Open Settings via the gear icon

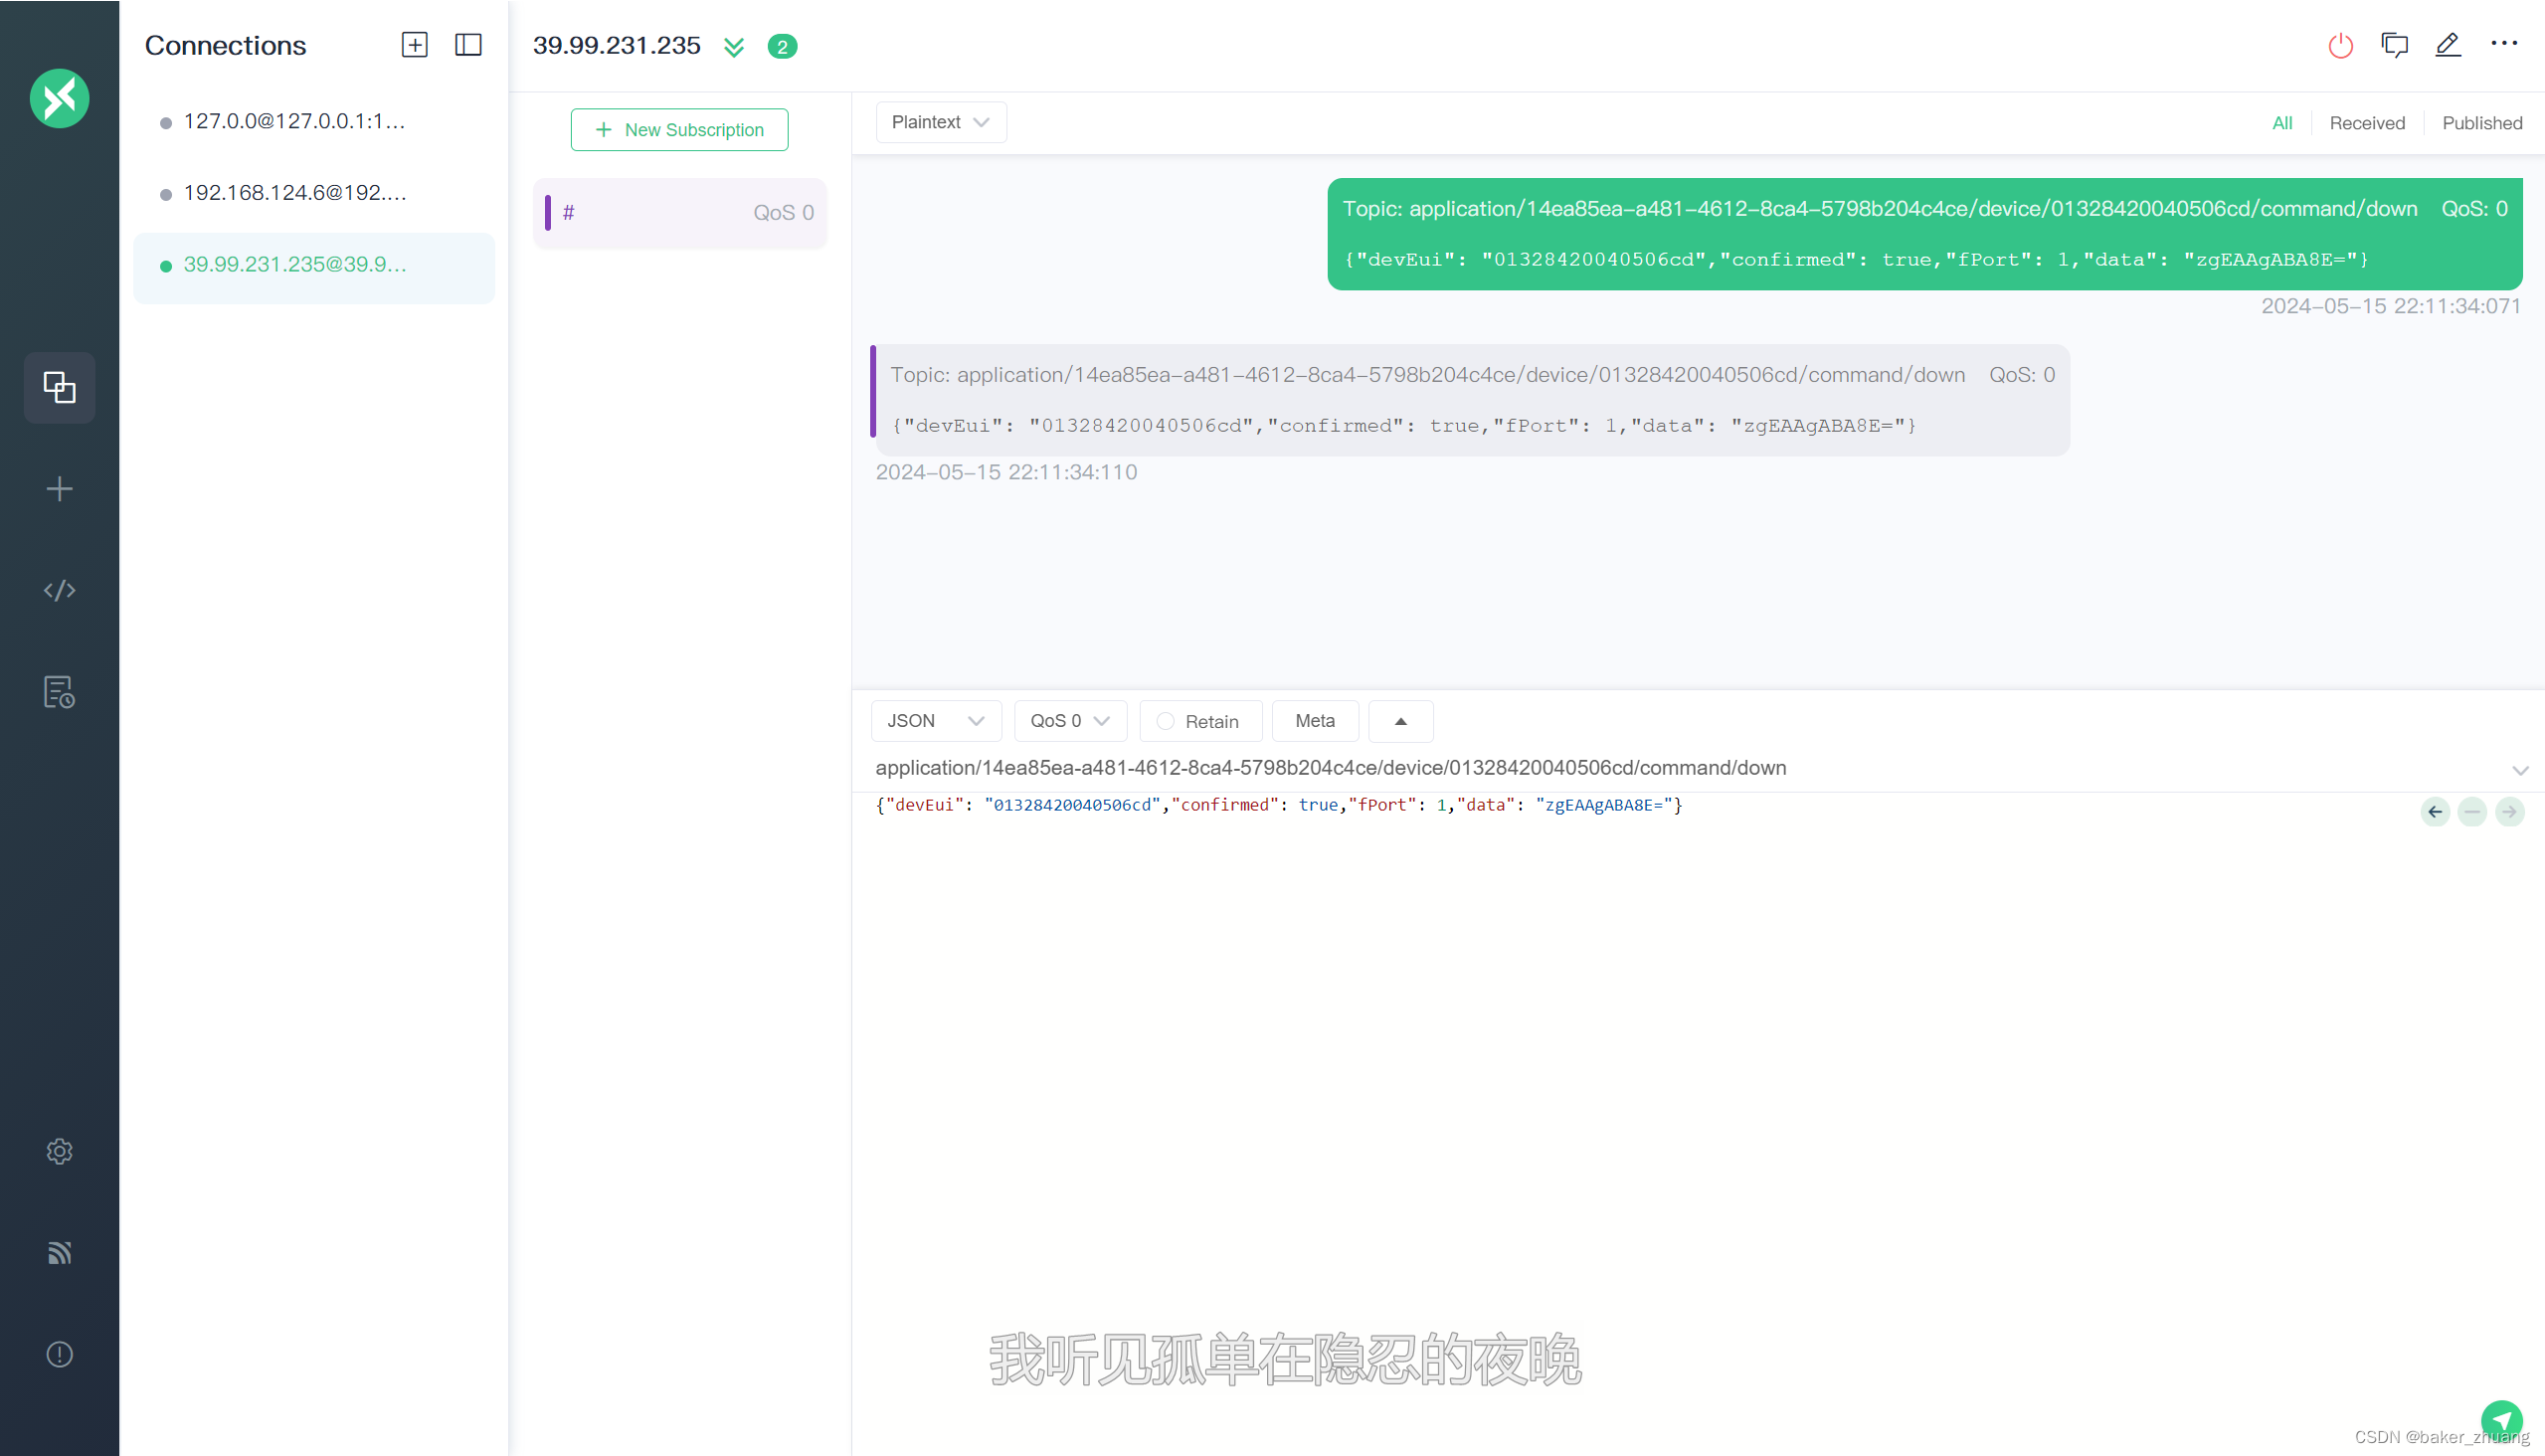[59, 1151]
